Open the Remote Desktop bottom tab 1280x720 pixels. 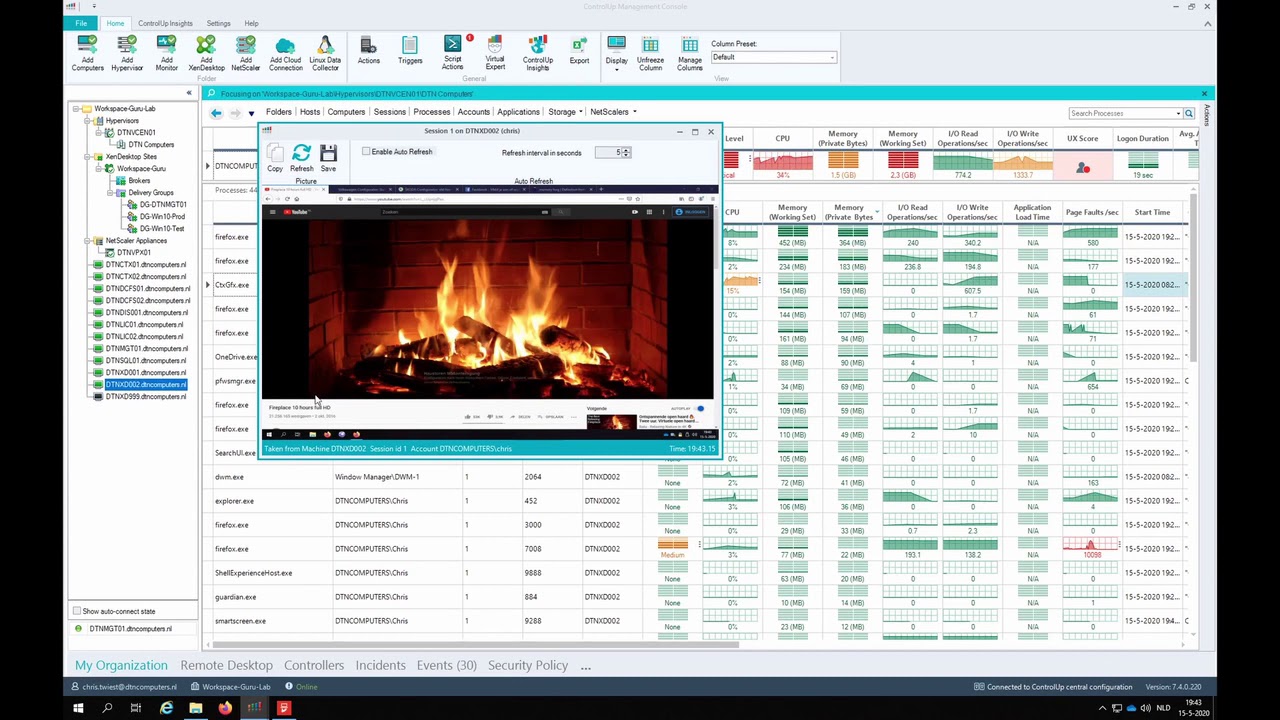[x=226, y=665]
